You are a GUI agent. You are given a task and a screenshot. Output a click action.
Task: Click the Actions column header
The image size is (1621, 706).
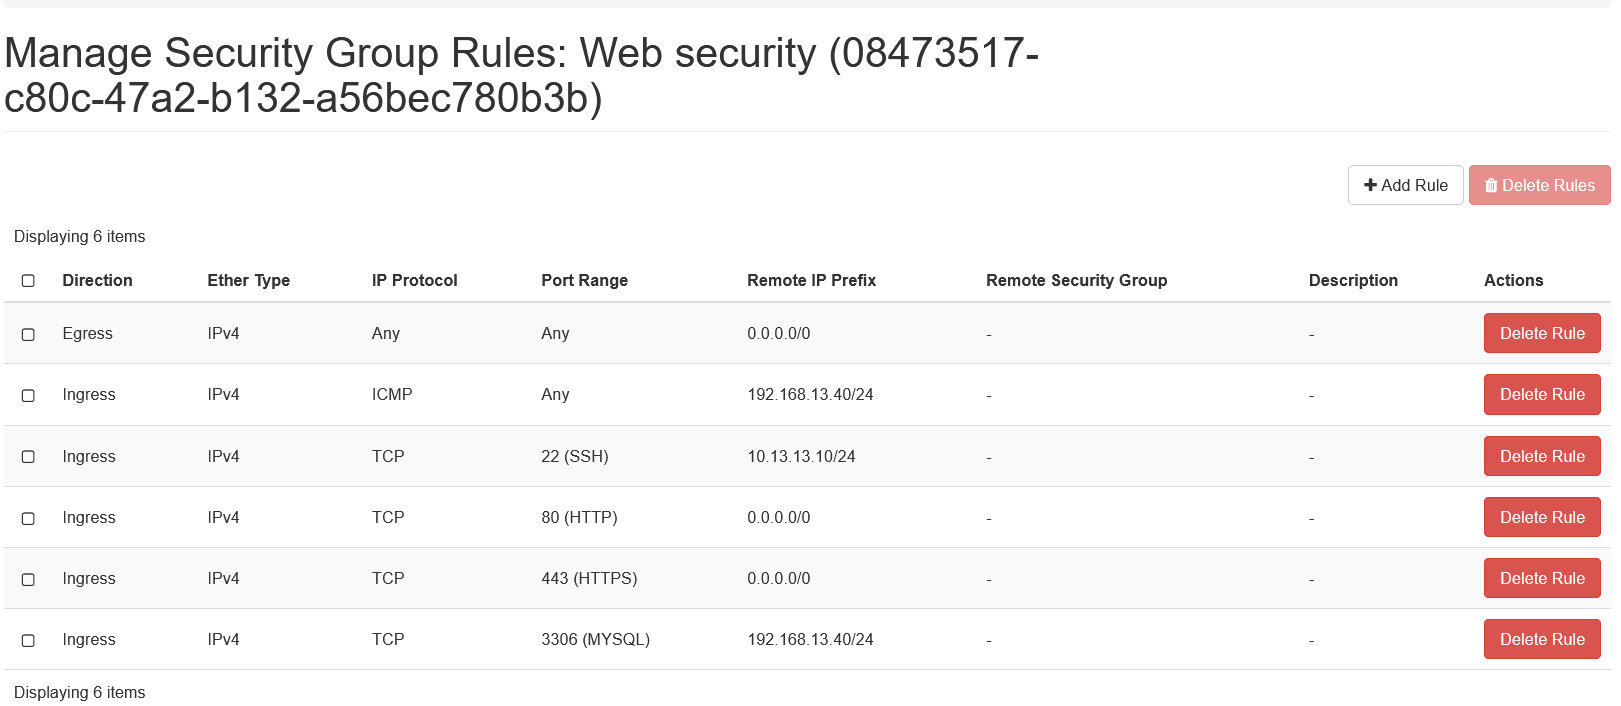coord(1513,280)
